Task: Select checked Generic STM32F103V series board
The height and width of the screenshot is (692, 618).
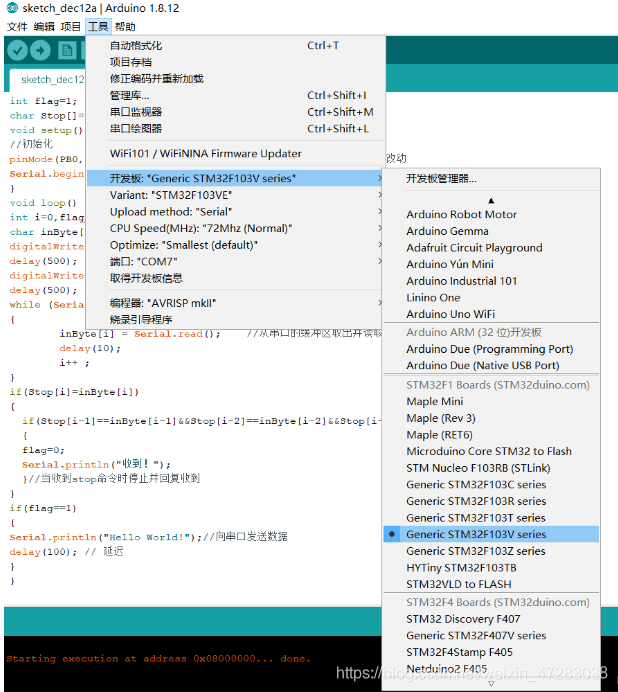Action: 491,534
